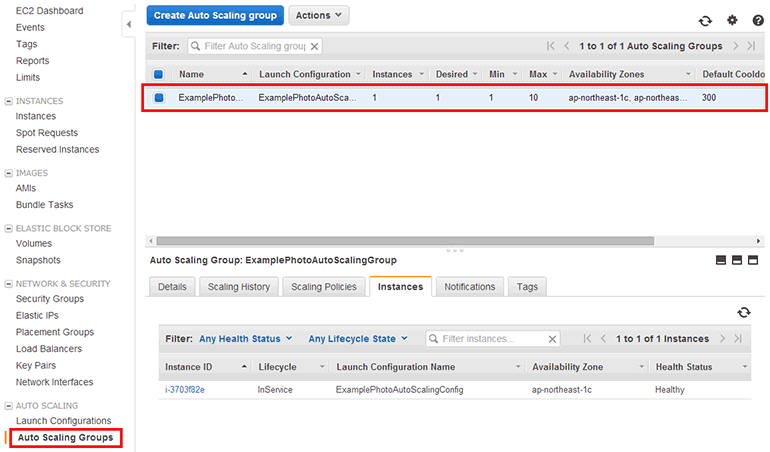Open instance i-3703f82e link
770x452 pixels.
tap(185, 389)
